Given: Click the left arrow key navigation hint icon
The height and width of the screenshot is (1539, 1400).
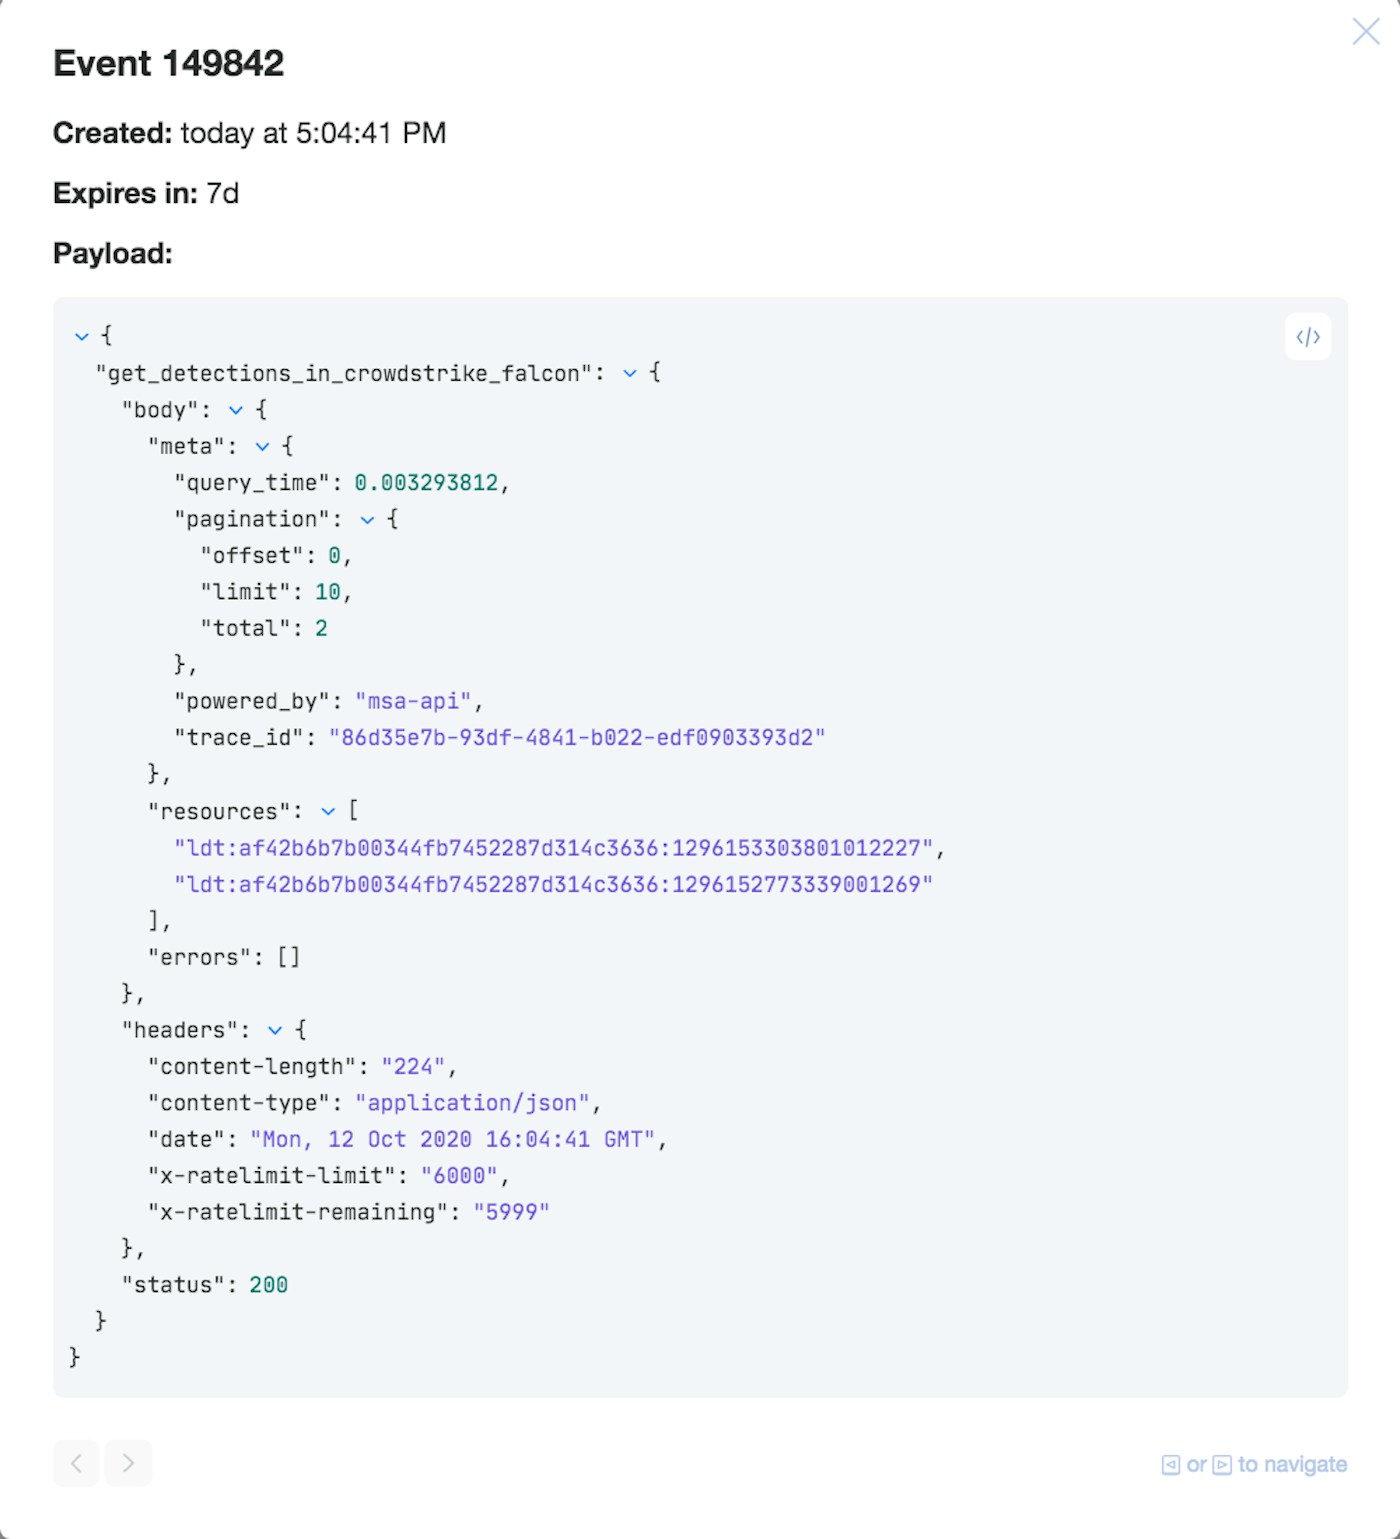Looking at the screenshot, I should pyautogui.click(x=1171, y=1465).
